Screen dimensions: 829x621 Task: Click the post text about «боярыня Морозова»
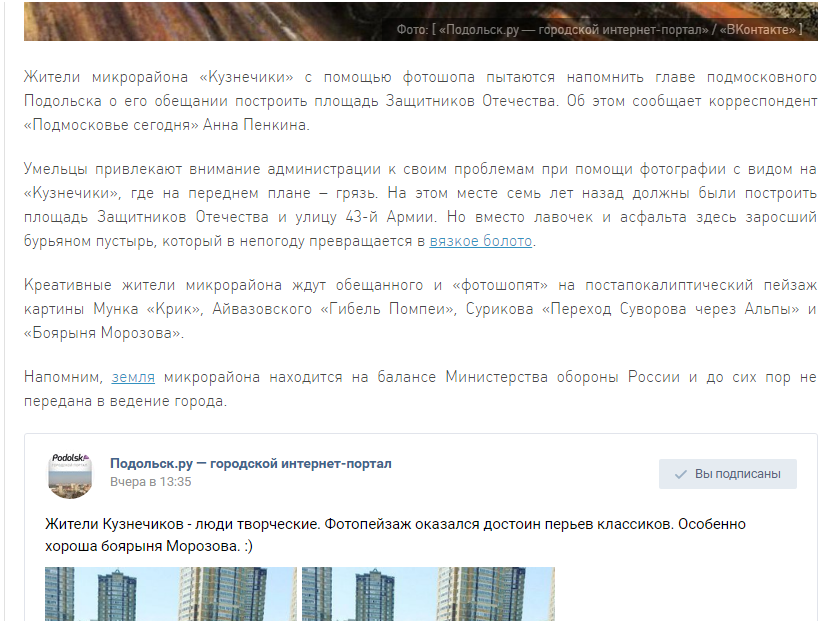[x=395, y=533]
